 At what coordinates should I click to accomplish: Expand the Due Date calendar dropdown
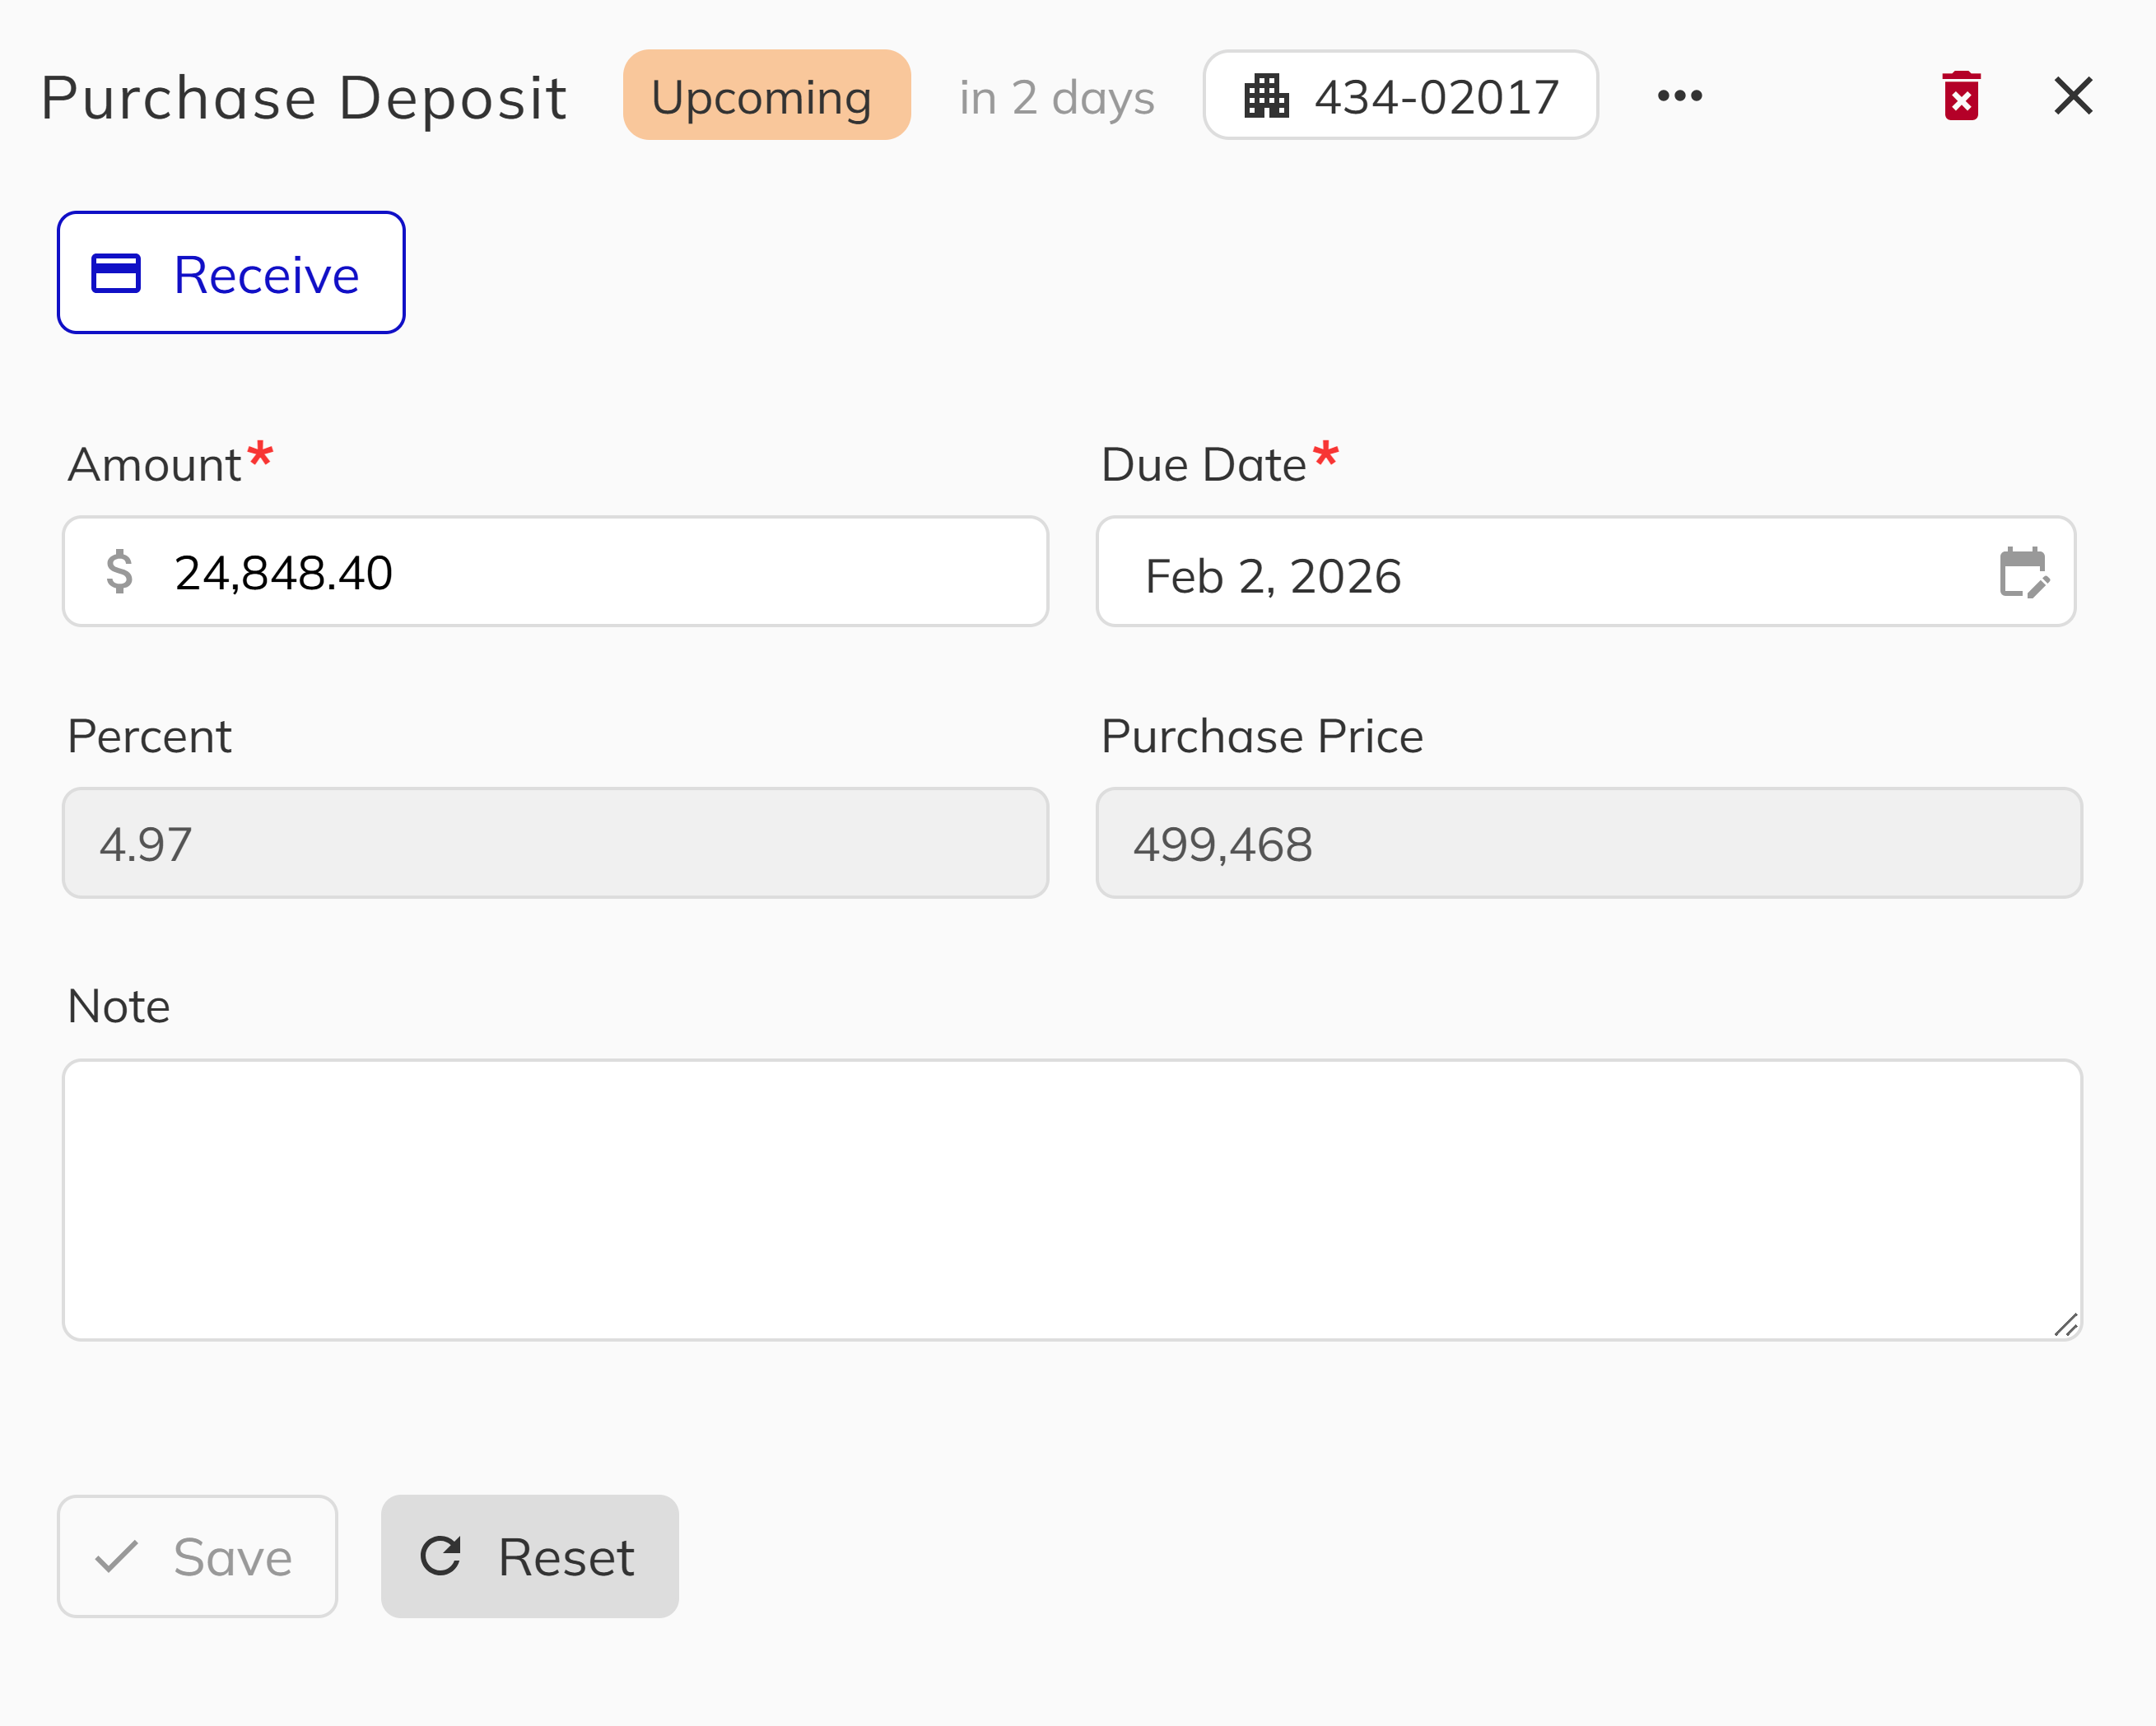2022,572
